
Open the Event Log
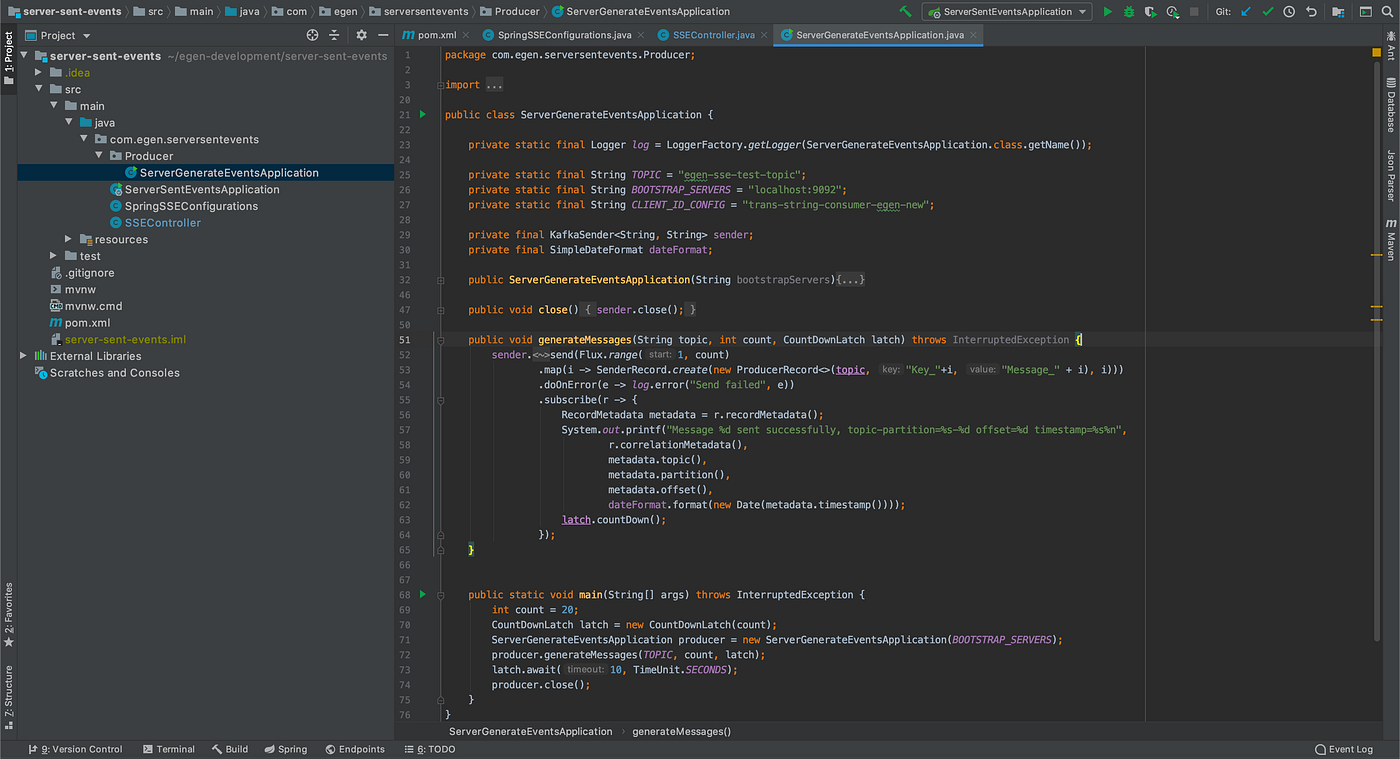click(1344, 748)
